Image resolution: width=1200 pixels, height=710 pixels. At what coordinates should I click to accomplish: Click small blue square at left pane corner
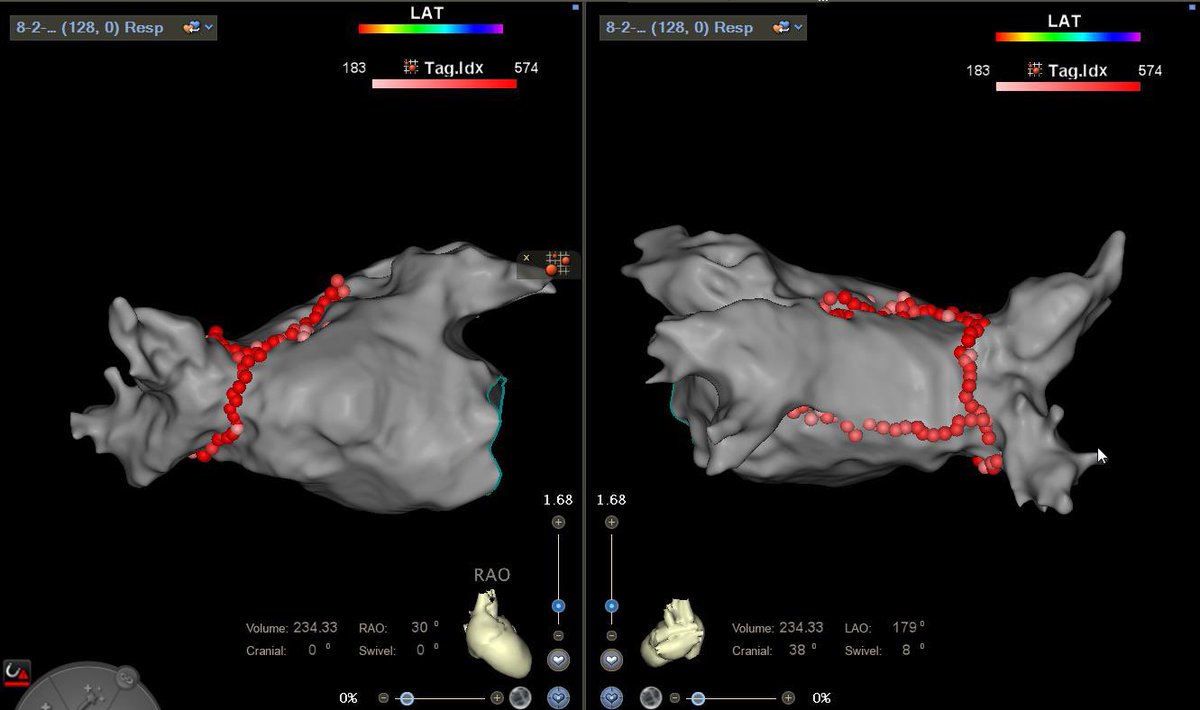(x=575, y=7)
